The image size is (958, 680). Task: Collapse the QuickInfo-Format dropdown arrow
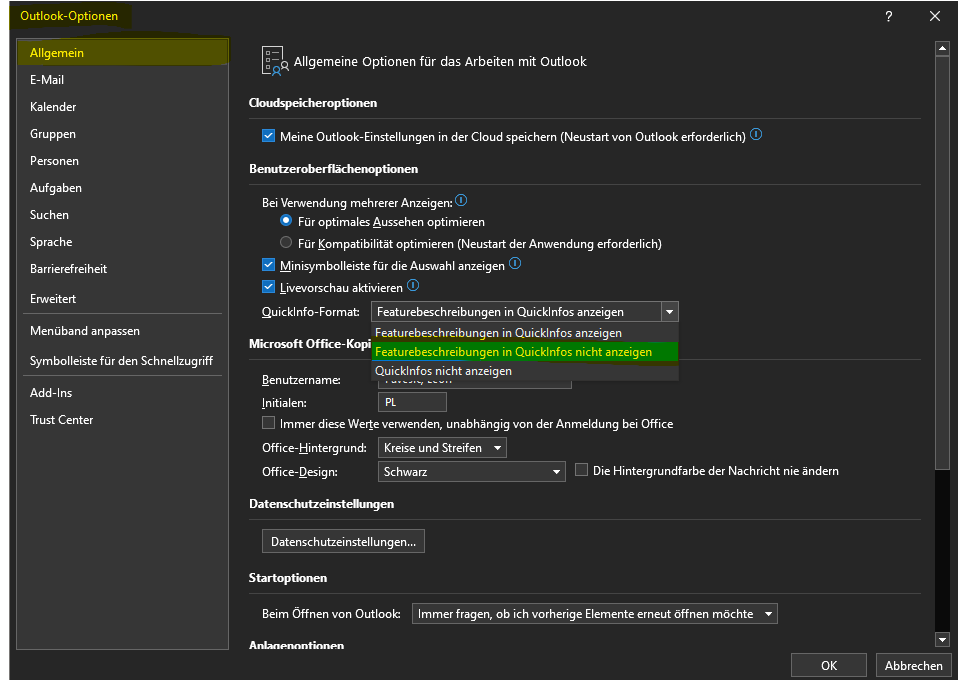click(670, 312)
